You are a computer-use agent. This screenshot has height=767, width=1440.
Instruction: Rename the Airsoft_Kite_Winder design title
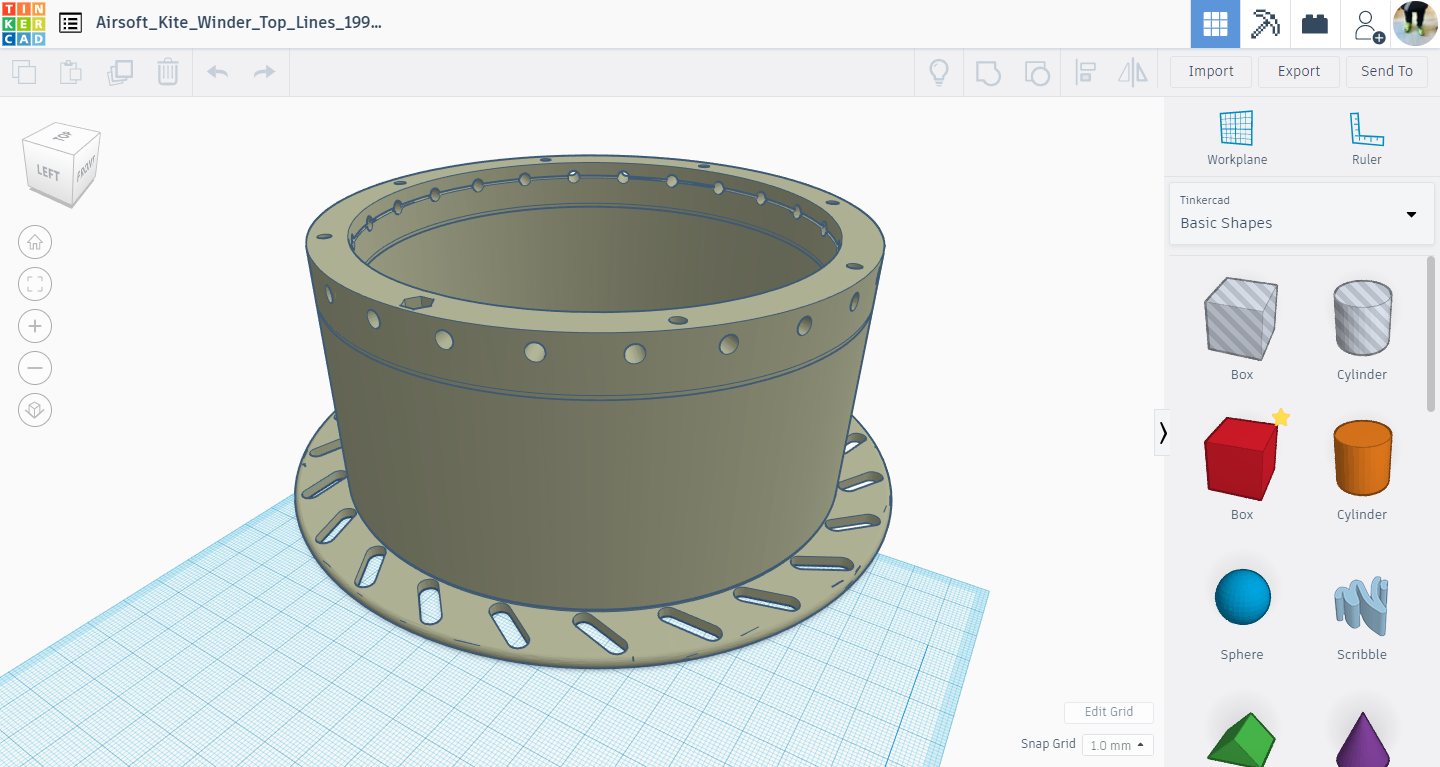239,23
